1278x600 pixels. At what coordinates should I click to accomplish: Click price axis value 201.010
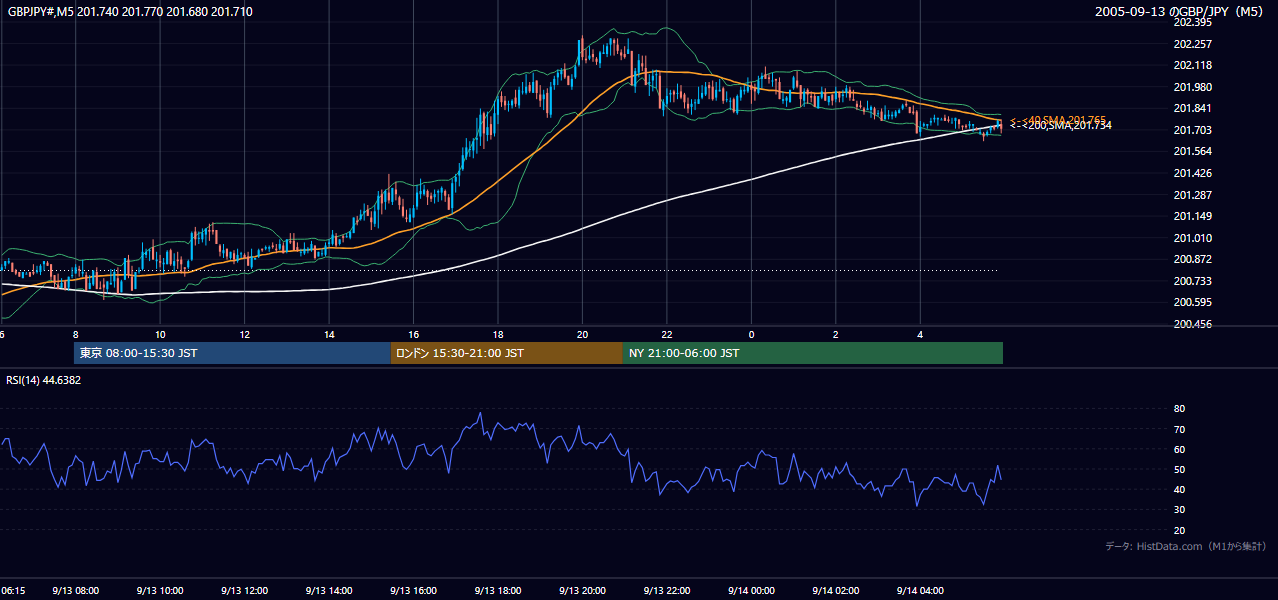click(1192, 238)
